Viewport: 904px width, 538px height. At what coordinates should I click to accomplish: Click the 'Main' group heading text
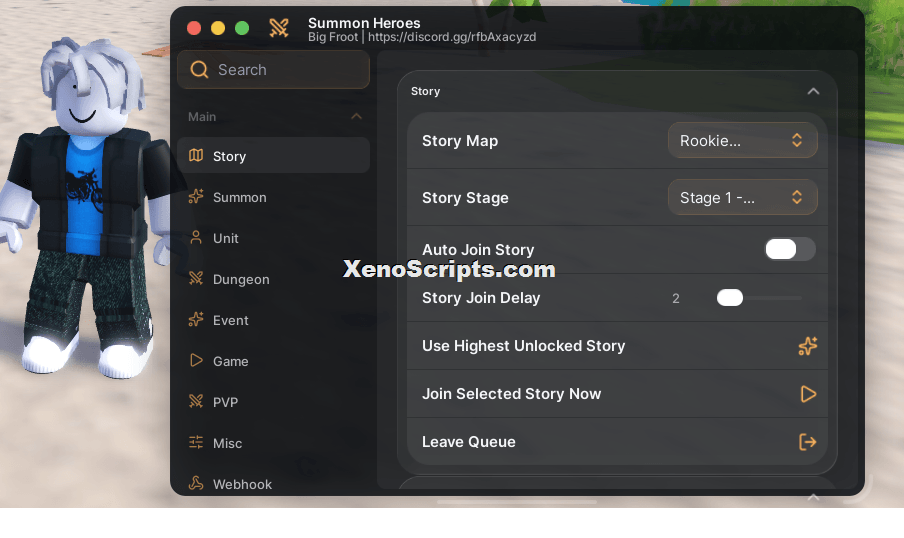[202, 116]
